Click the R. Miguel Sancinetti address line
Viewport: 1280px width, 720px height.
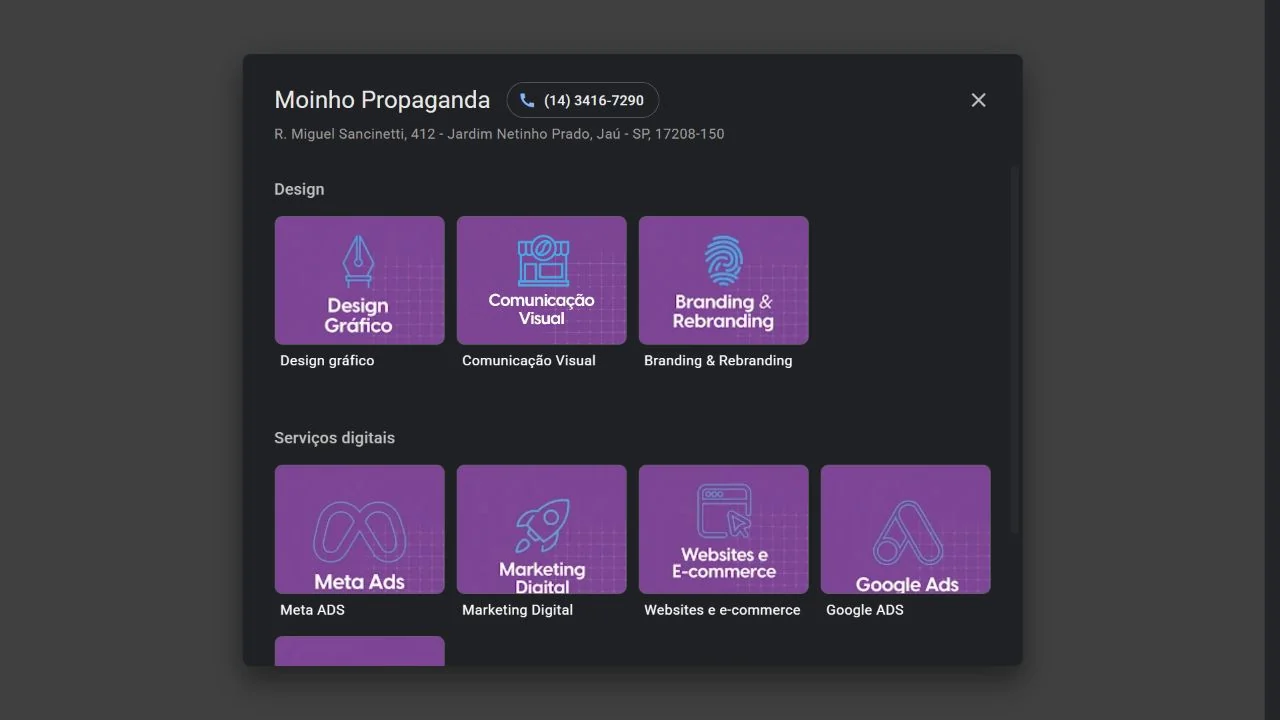[x=499, y=134]
